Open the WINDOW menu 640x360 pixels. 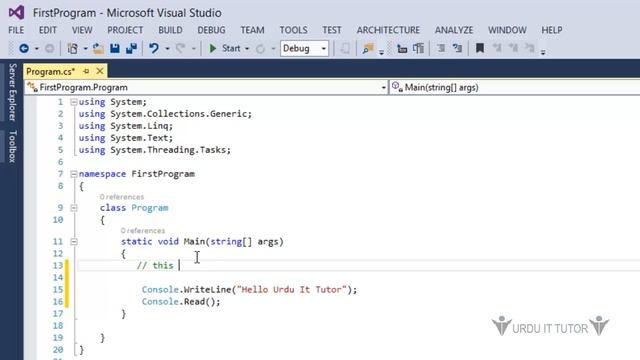tap(507, 30)
